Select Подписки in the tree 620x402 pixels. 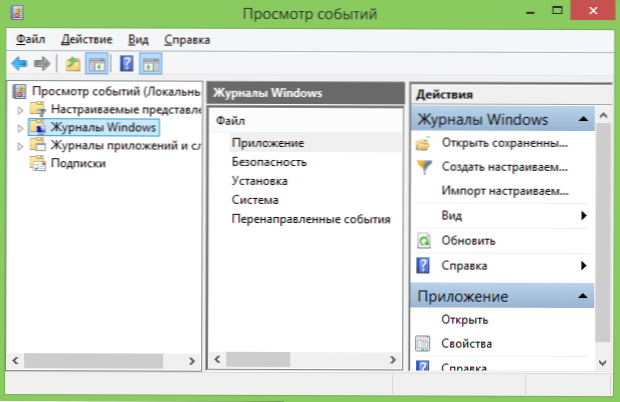(x=78, y=163)
